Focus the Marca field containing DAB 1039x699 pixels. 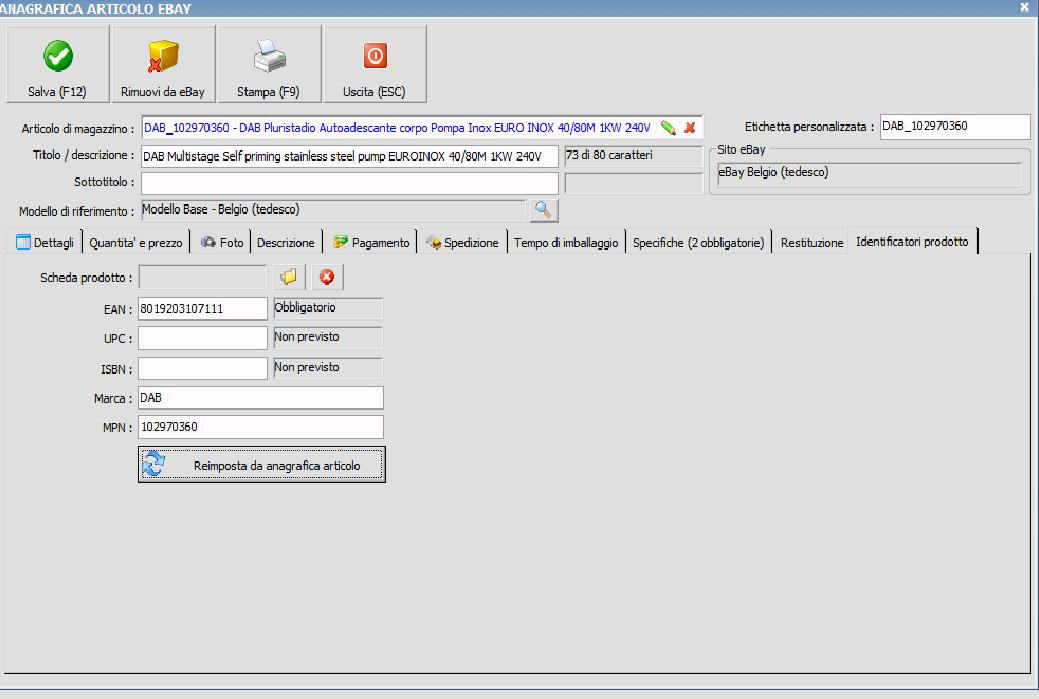pos(261,398)
